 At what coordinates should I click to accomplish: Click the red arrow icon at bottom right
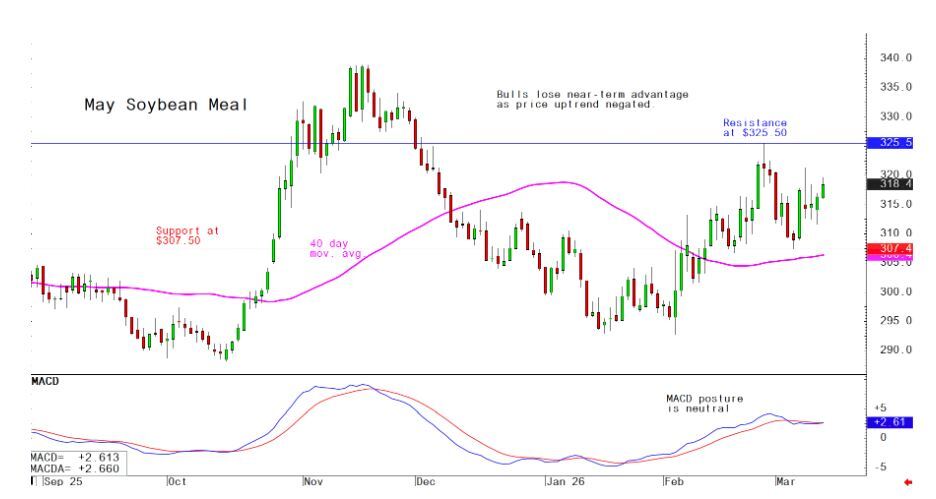(x=908, y=483)
